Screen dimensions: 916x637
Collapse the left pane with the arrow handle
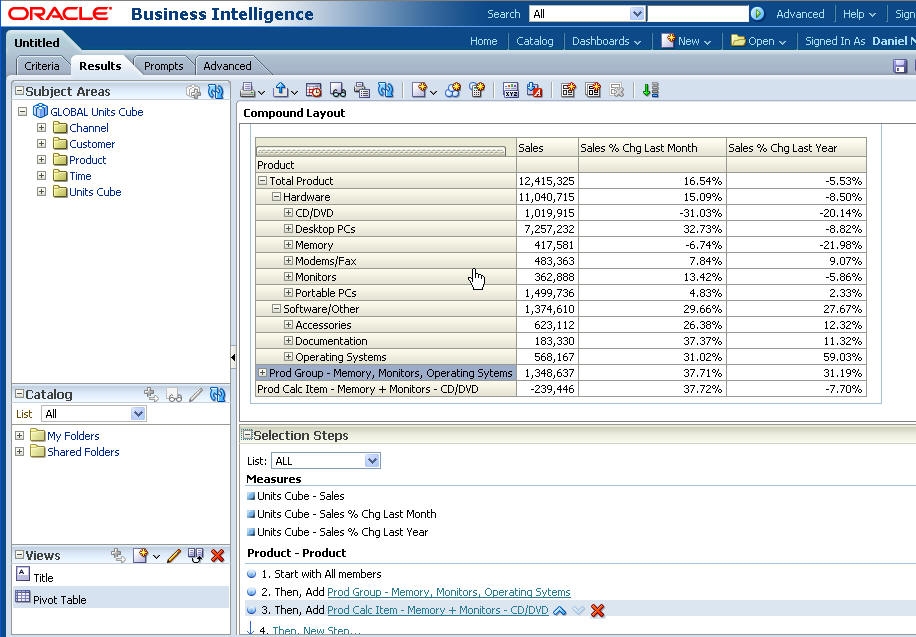coord(233,357)
